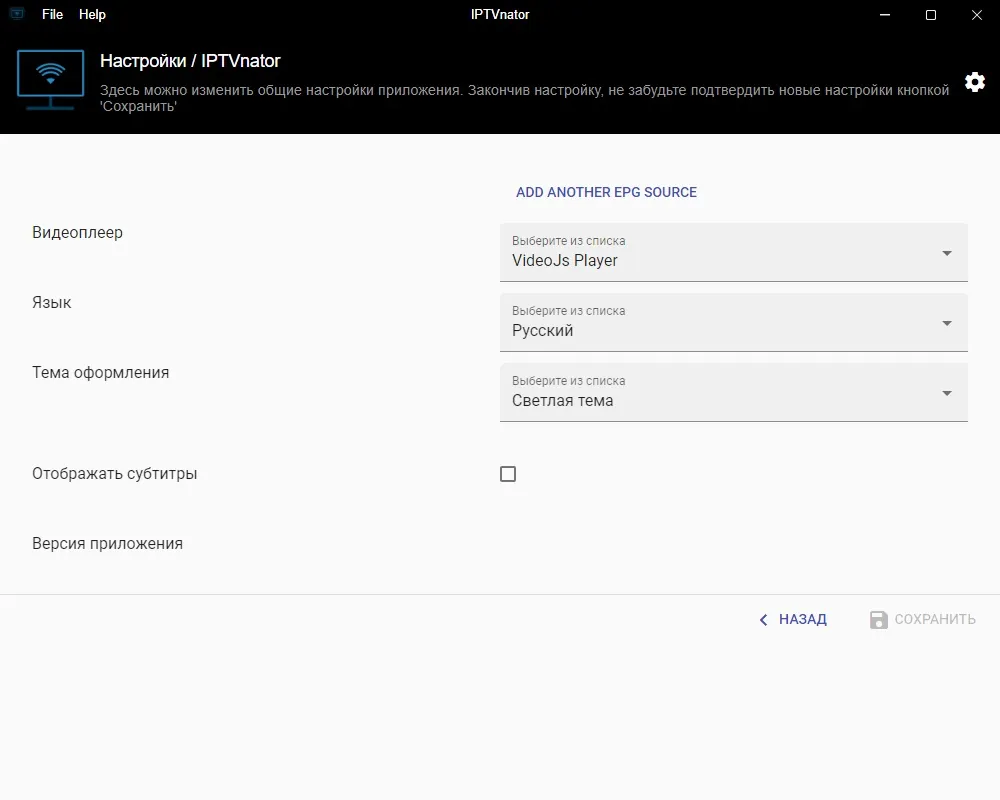Open the theme dropdown showing Светлая тема

[733, 392]
